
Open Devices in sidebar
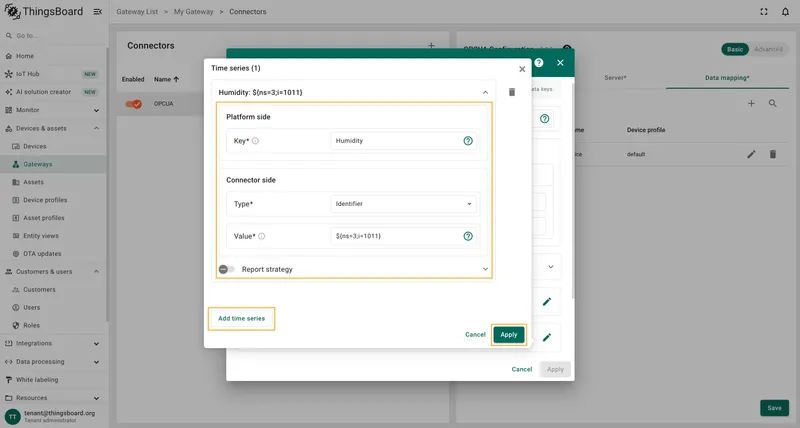[x=54, y=146]
